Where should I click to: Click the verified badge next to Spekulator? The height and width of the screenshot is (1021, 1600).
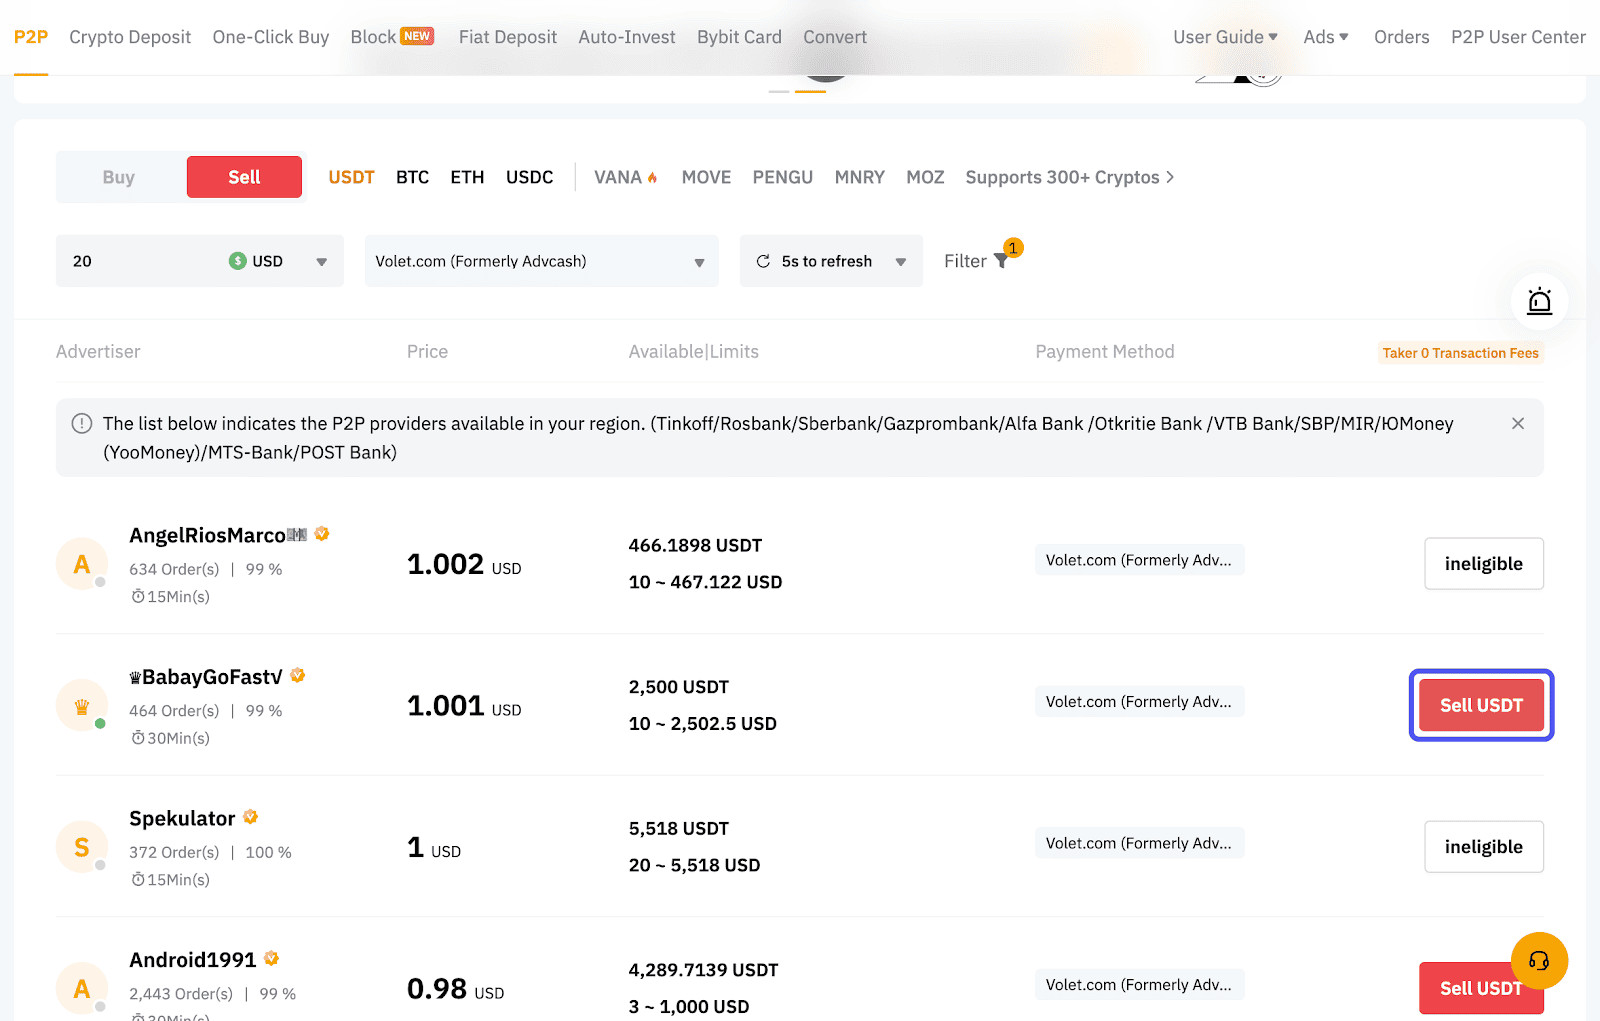pos(250,816)
